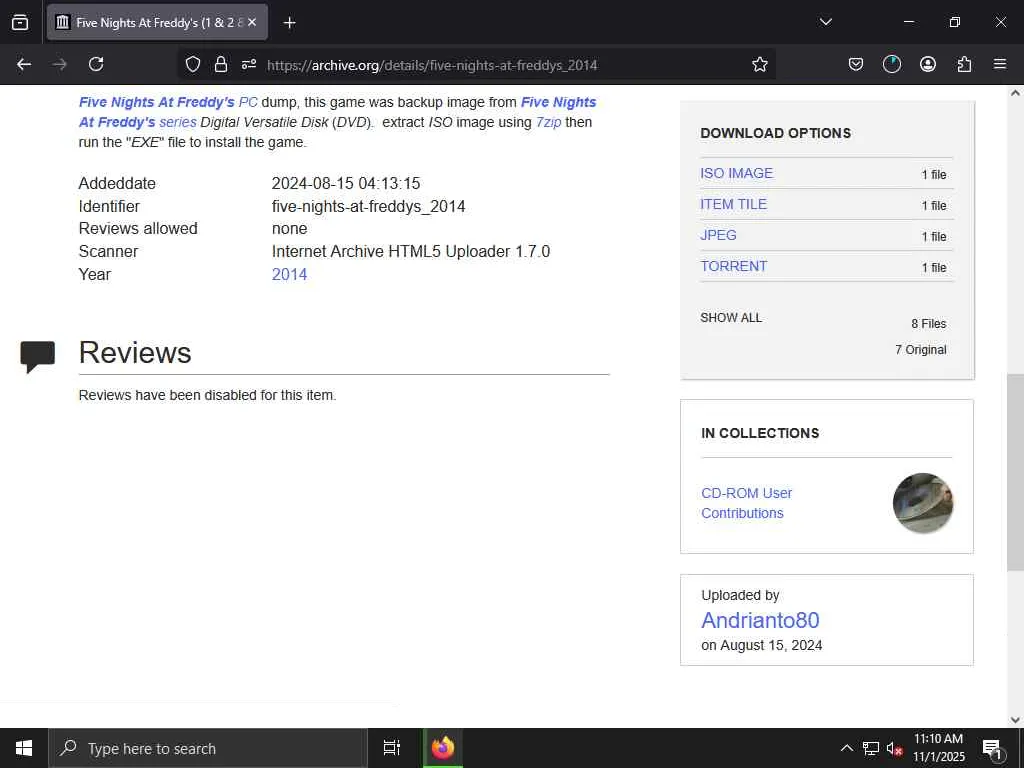Screen dimensions: 1024x768
Task: Open tracking protection shield icon
Action: click(193, 64)
